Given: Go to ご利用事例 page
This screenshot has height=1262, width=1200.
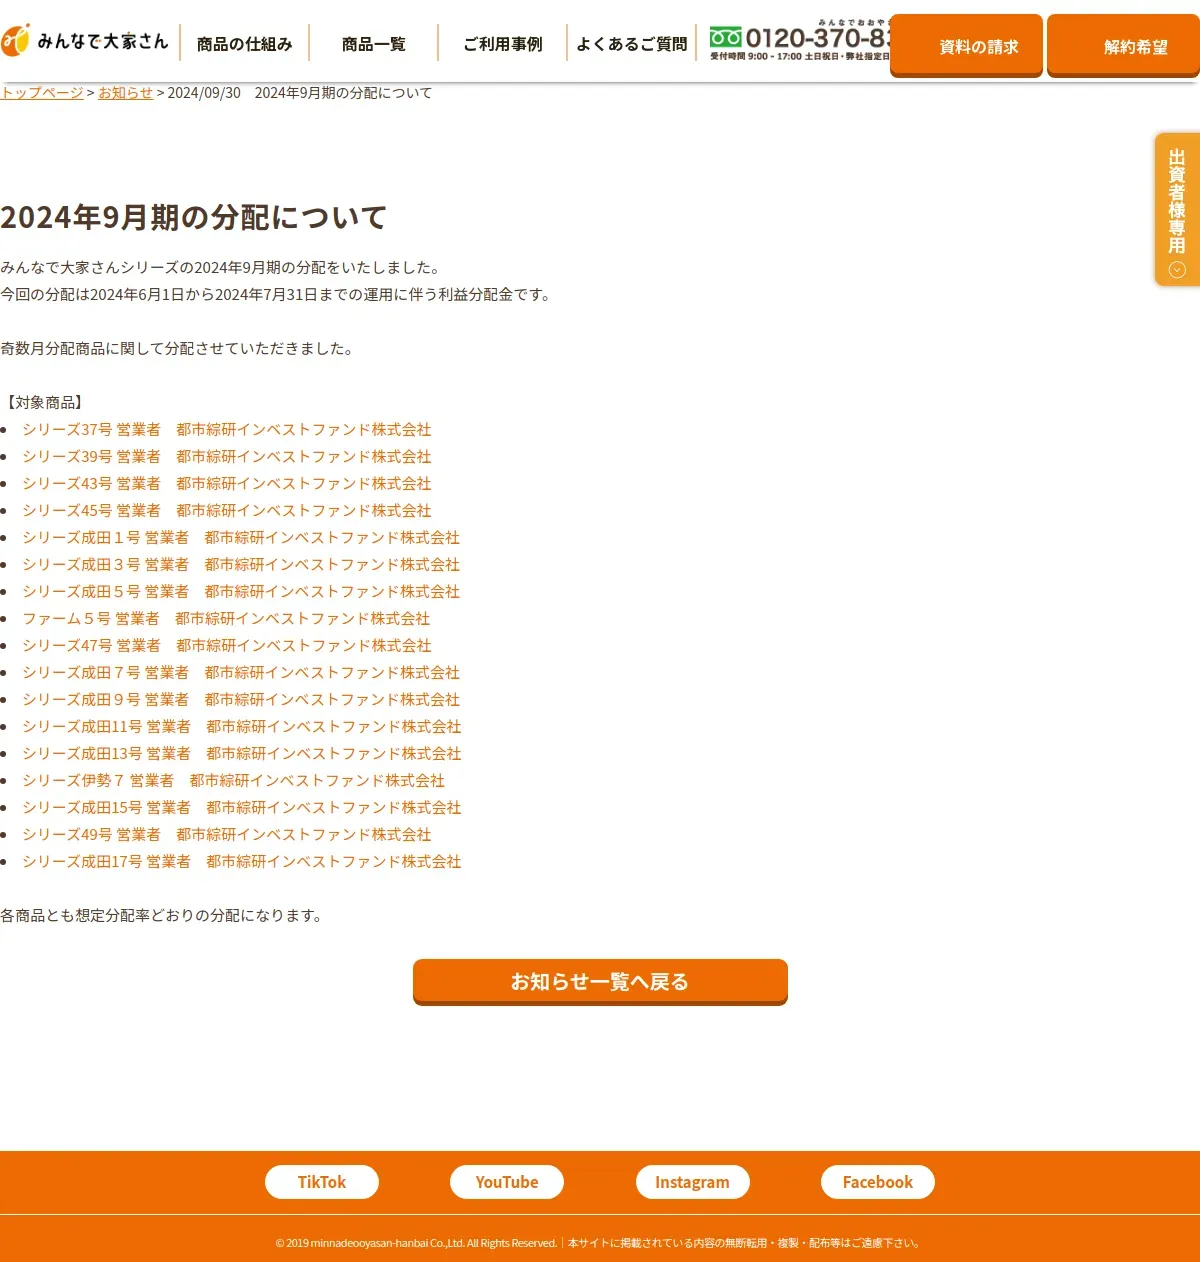Looking at the screenshot, I should (x=503, y=44).
